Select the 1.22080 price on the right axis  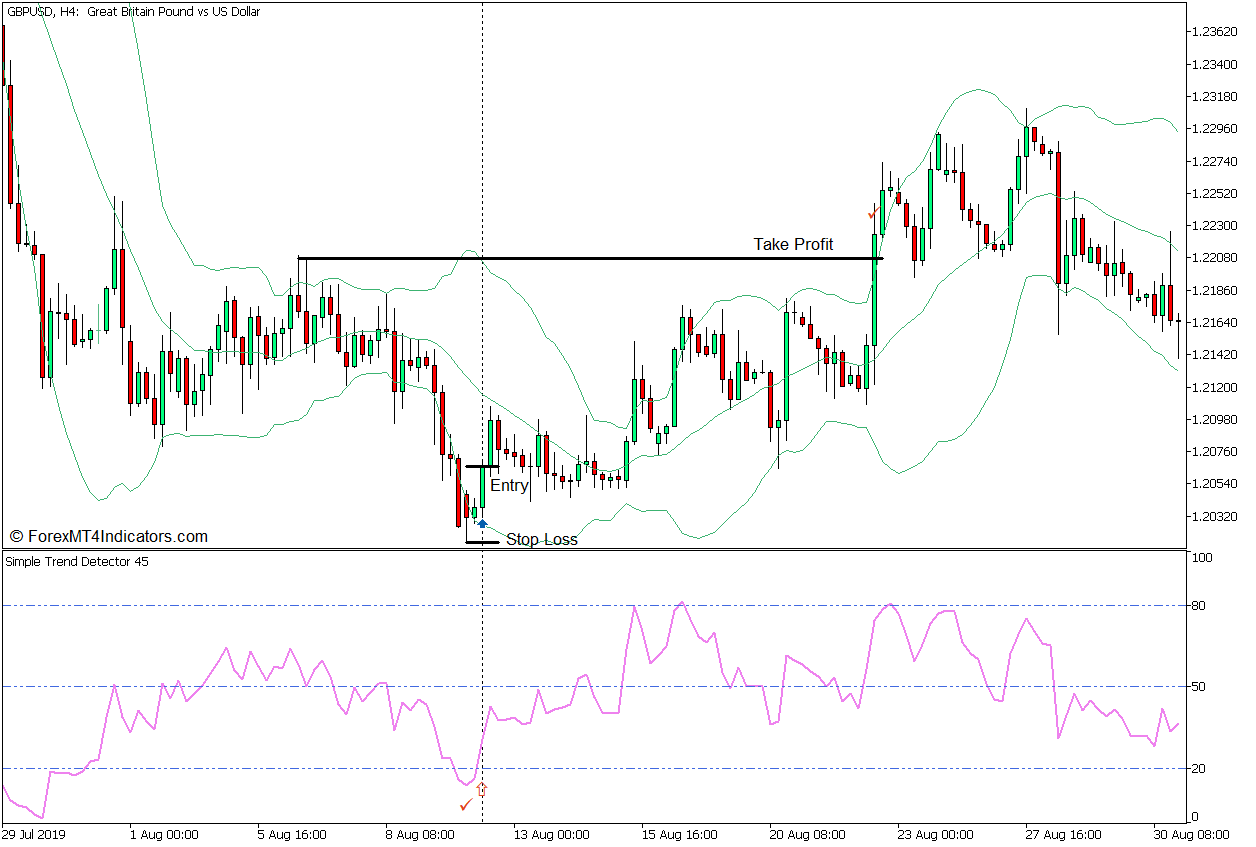(x=1218, y=256)
